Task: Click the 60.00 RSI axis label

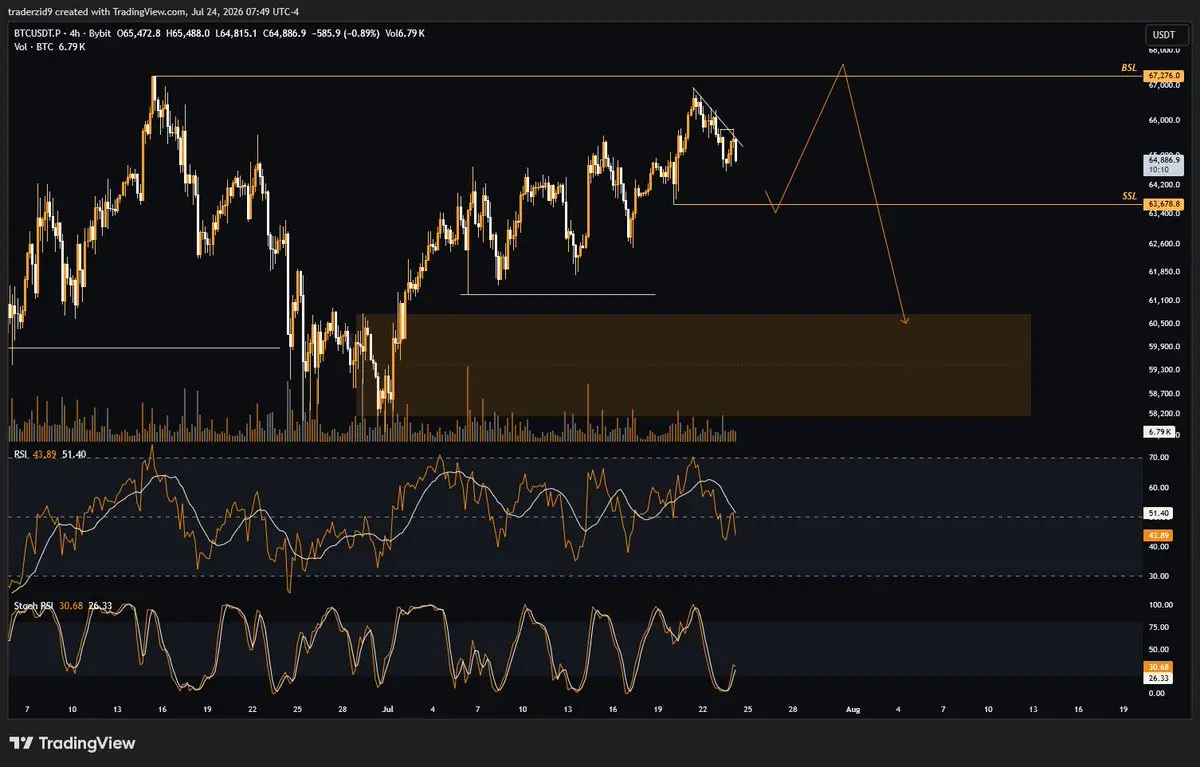Action: click(x=1160, y=488)
